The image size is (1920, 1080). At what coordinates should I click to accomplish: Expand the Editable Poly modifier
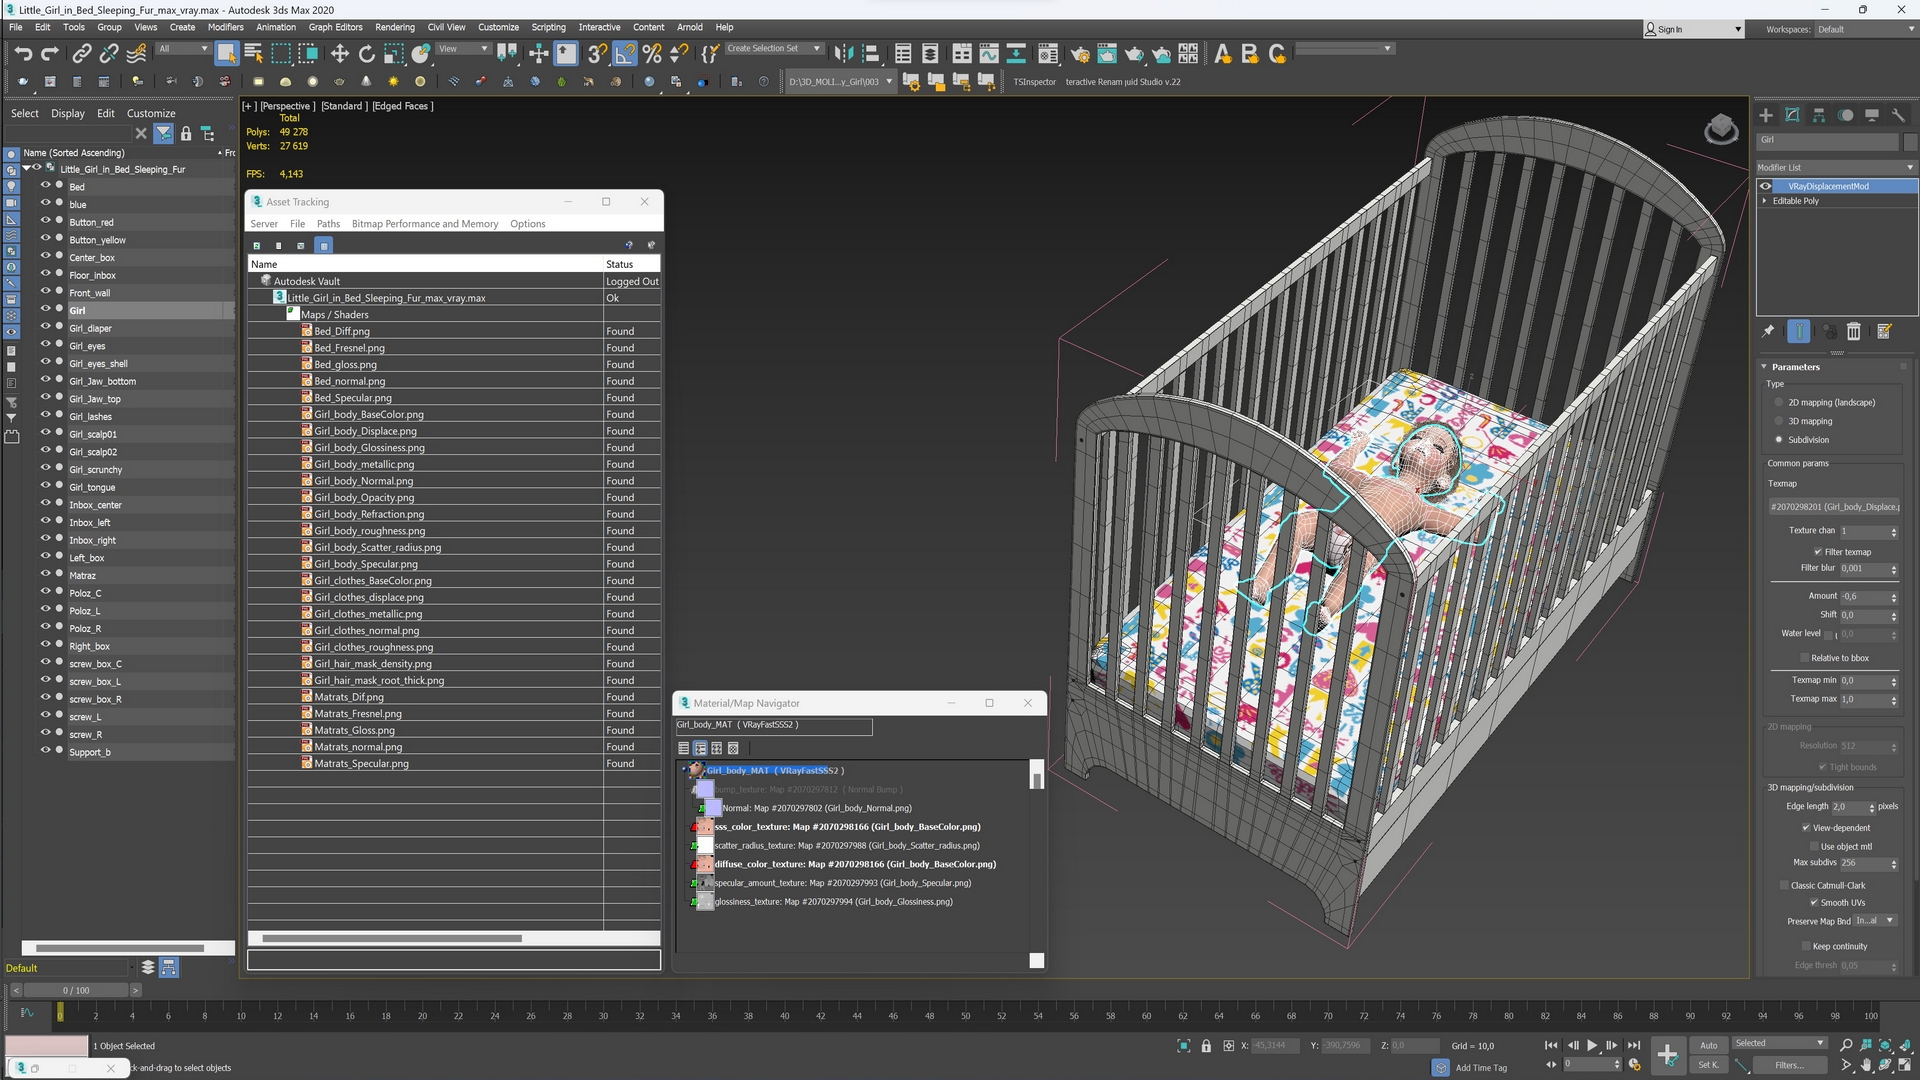click(x=1765, y=201)
